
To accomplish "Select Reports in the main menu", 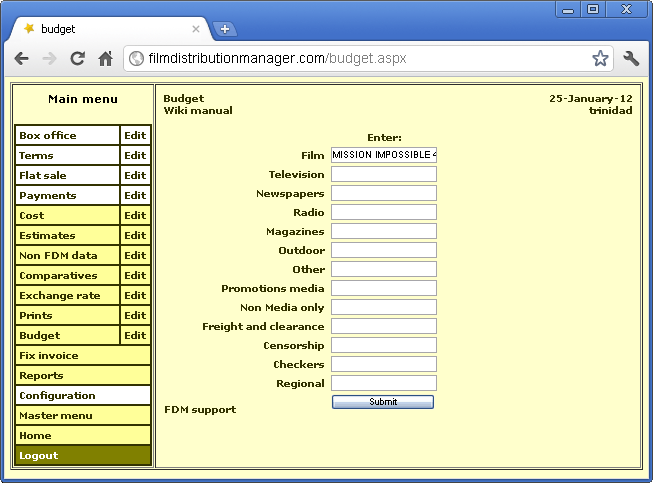I will 82,376.
